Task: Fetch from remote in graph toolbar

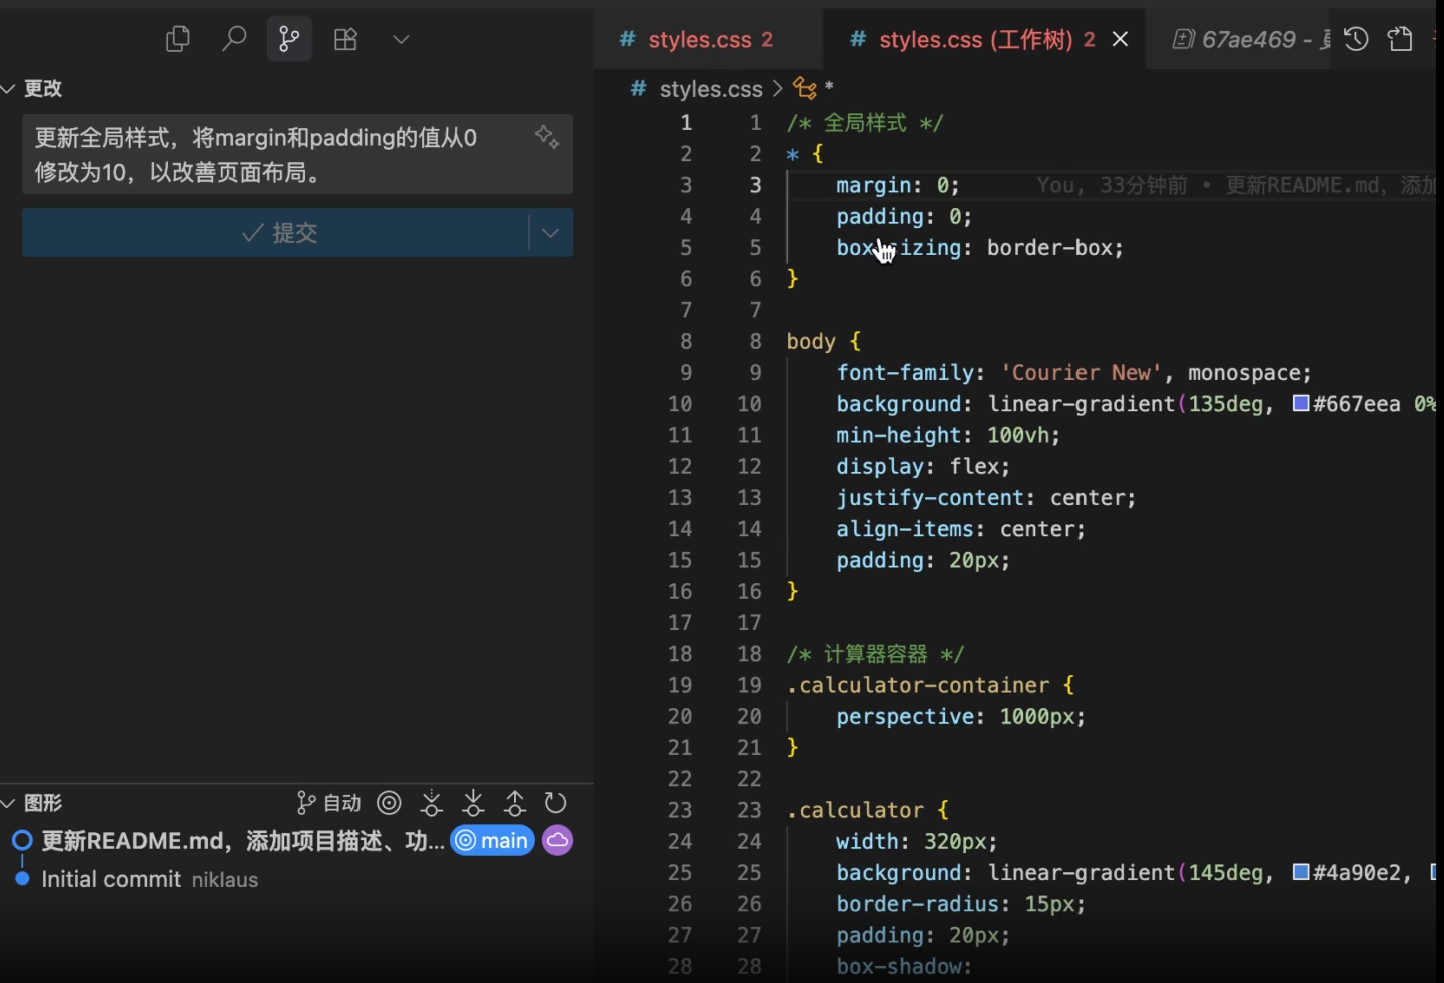Action: click(432, 802)
